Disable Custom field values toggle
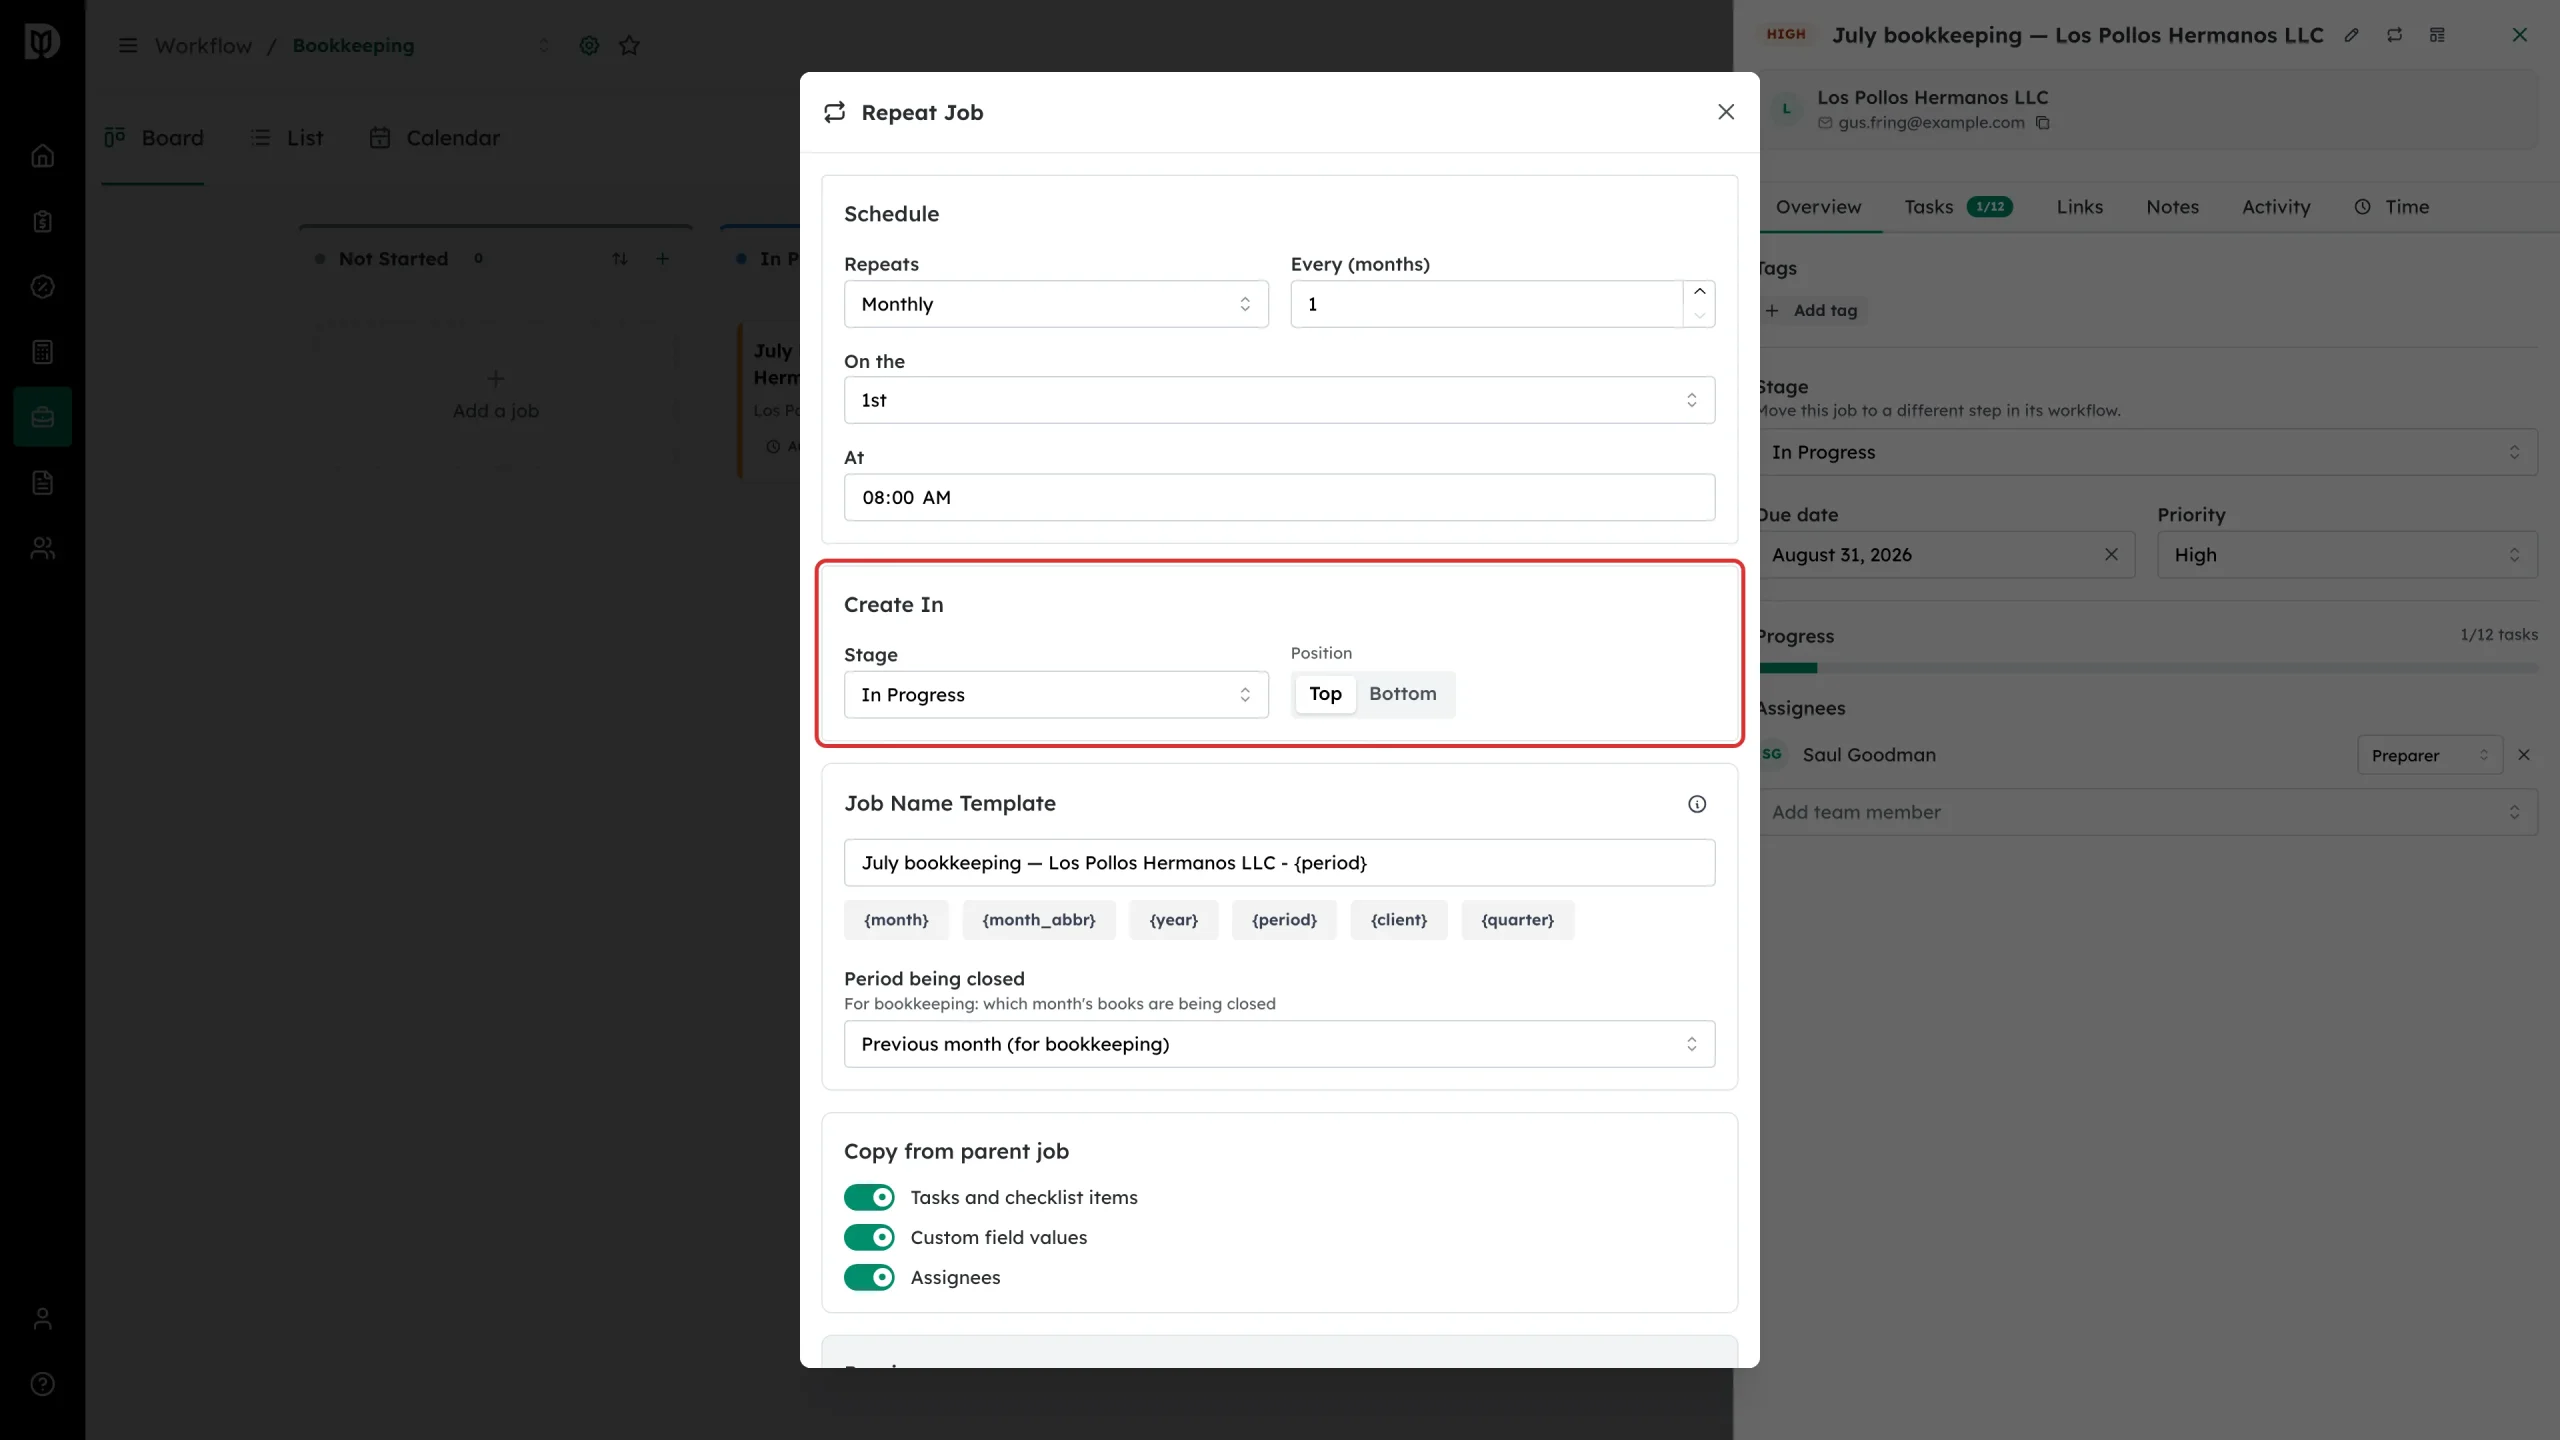Screen dimensions: 2560x1440 869,1238
